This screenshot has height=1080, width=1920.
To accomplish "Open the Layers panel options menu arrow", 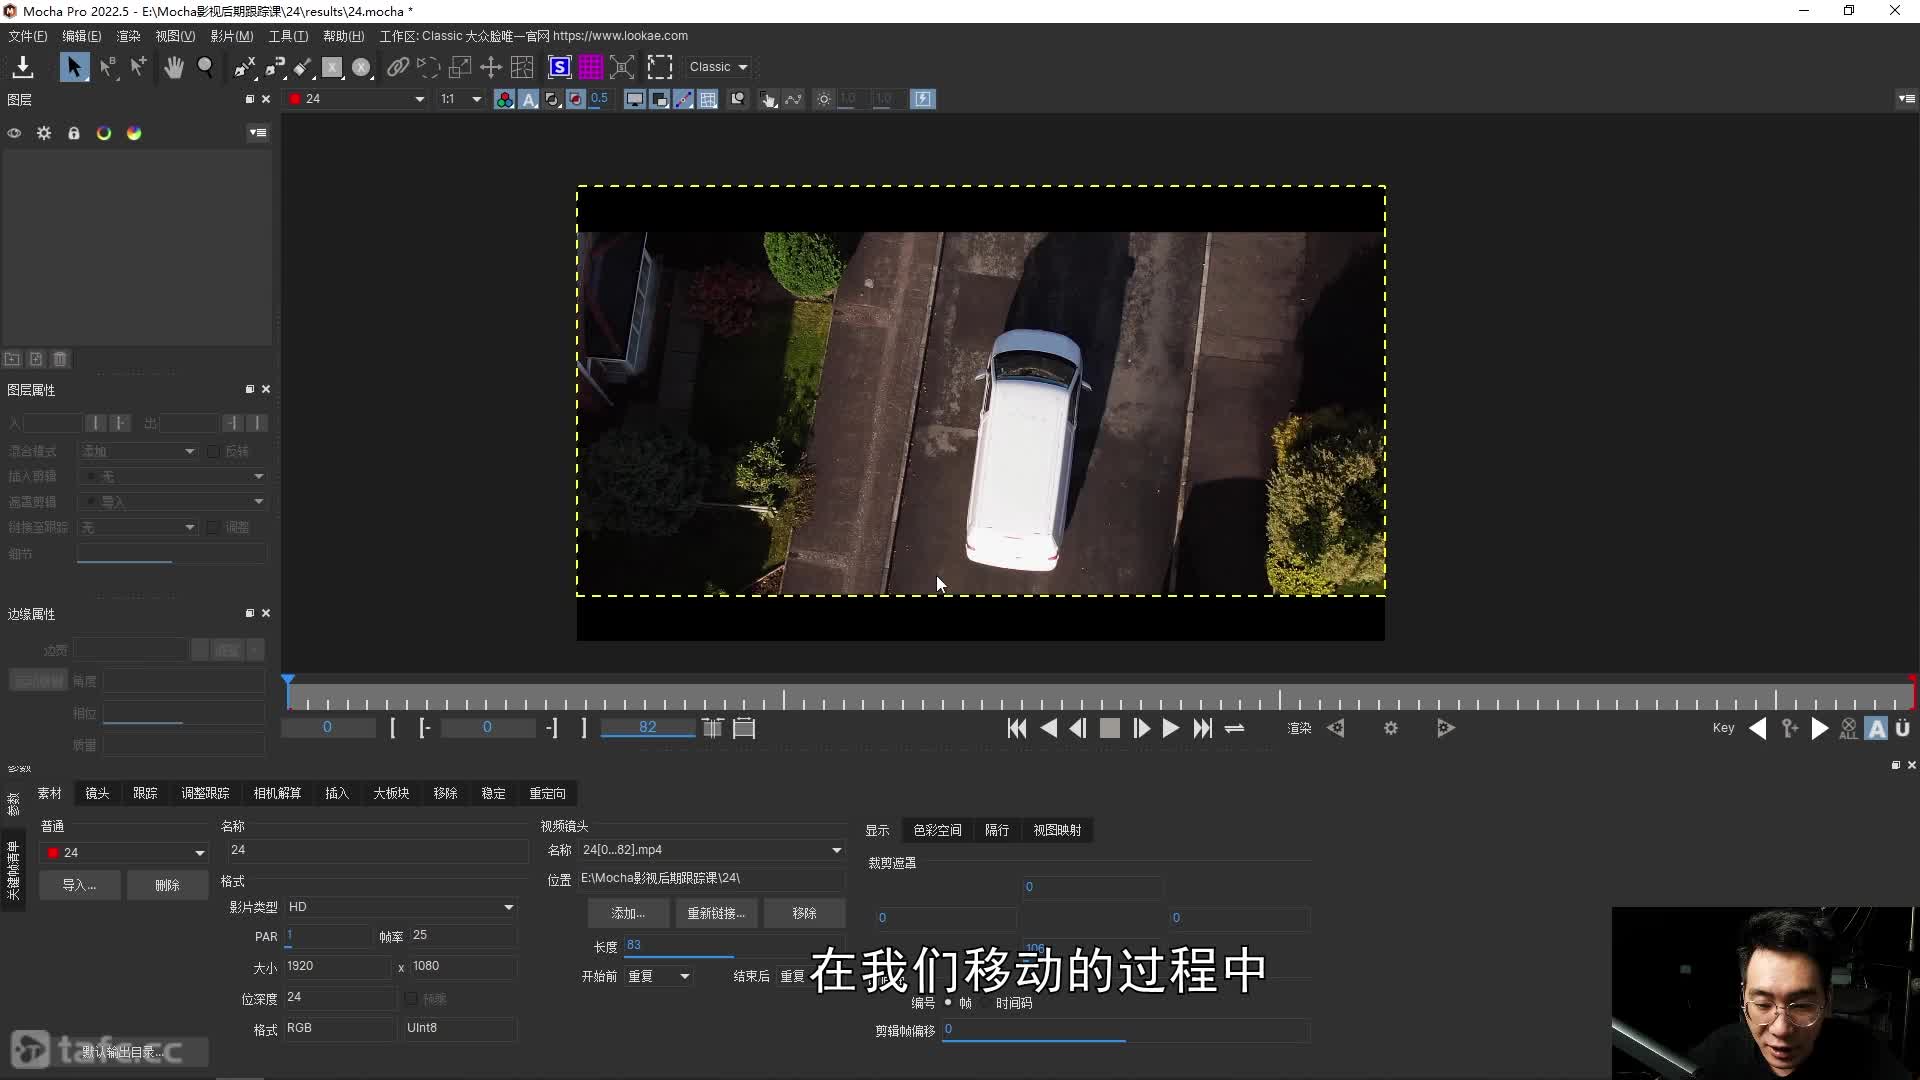I will click(258, 133).
